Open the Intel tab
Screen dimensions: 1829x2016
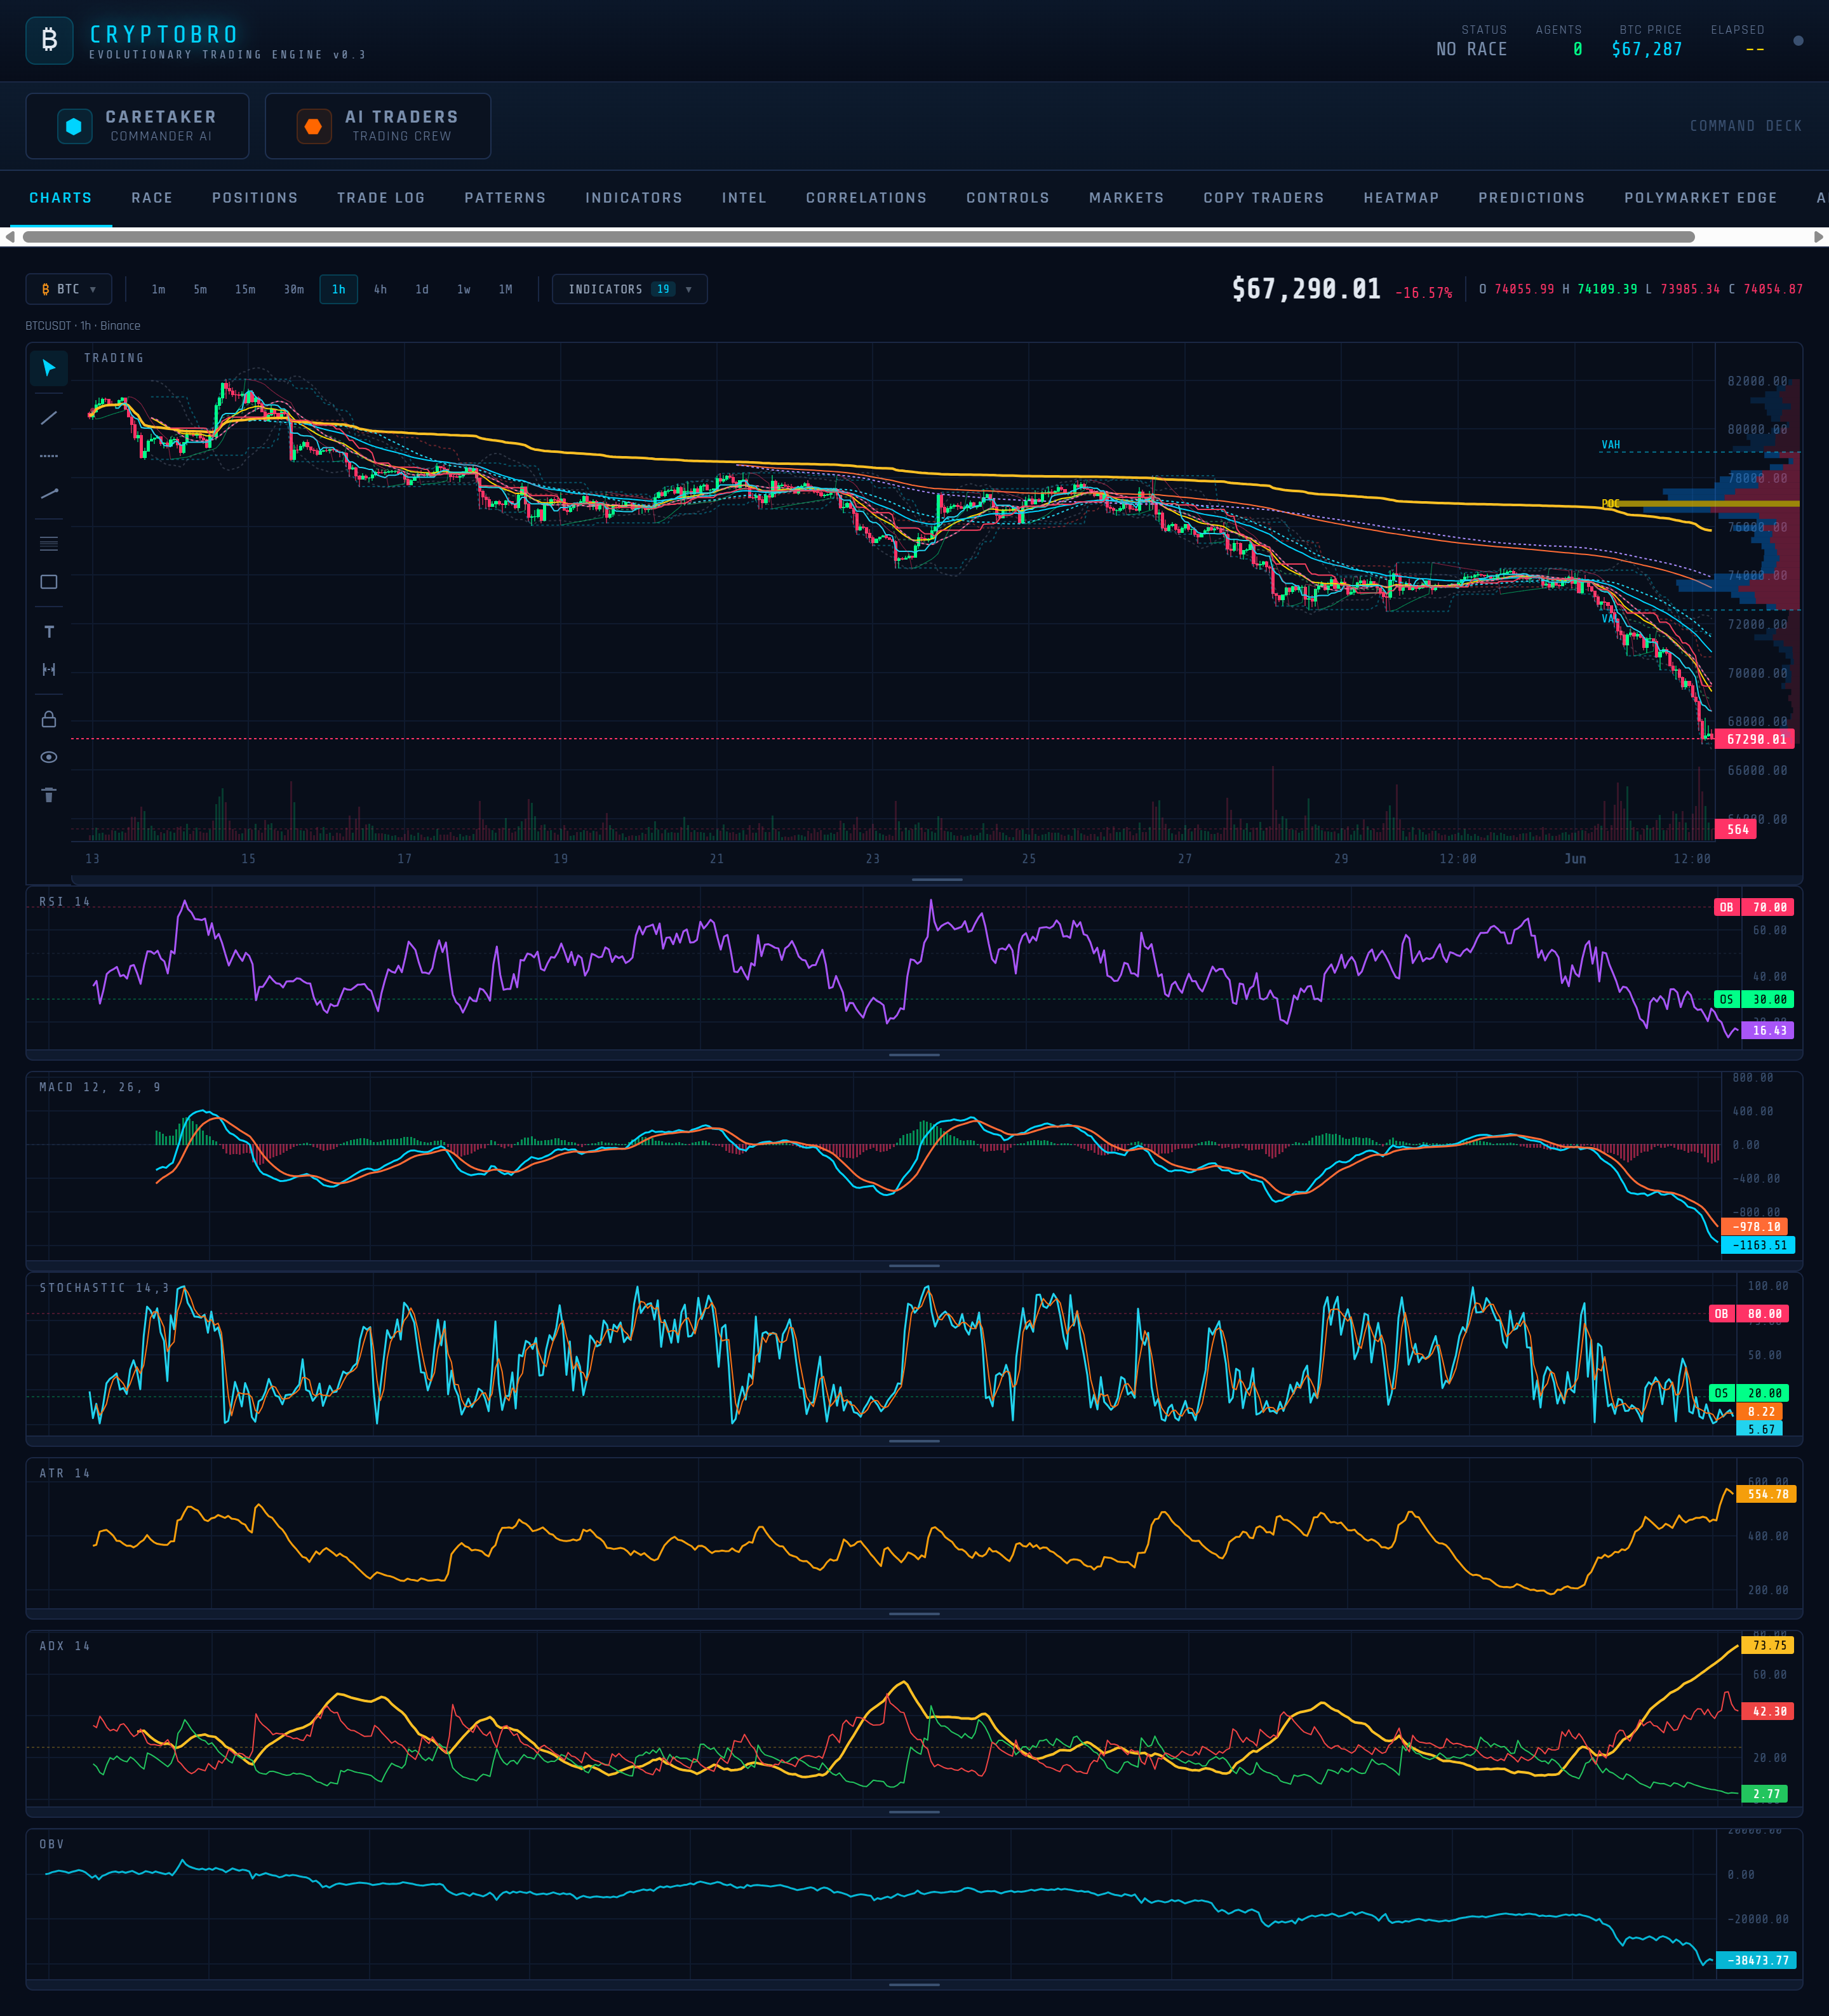(x=744, y=198)
